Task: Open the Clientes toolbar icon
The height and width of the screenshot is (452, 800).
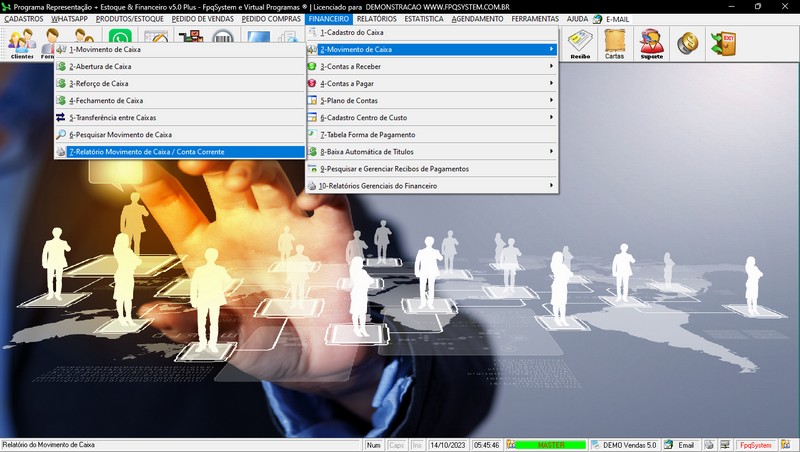Action: (x=22, y=44)
